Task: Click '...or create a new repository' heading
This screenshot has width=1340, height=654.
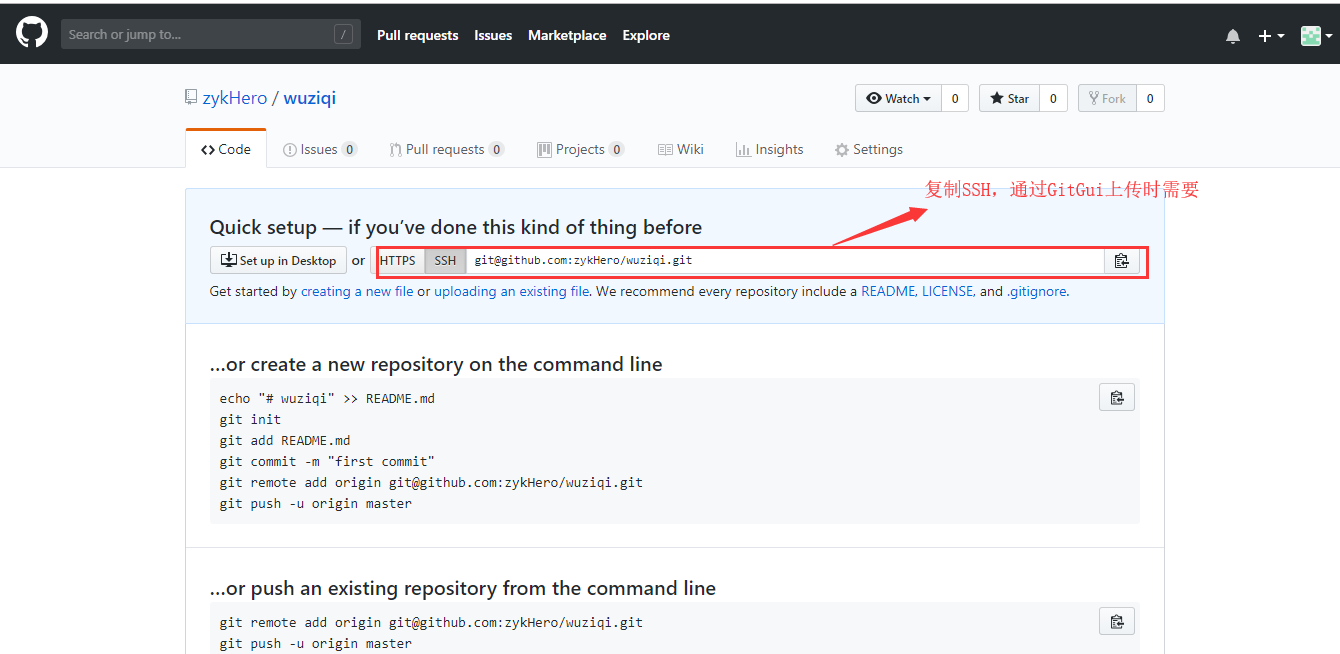Action: (x=436, y=364)
